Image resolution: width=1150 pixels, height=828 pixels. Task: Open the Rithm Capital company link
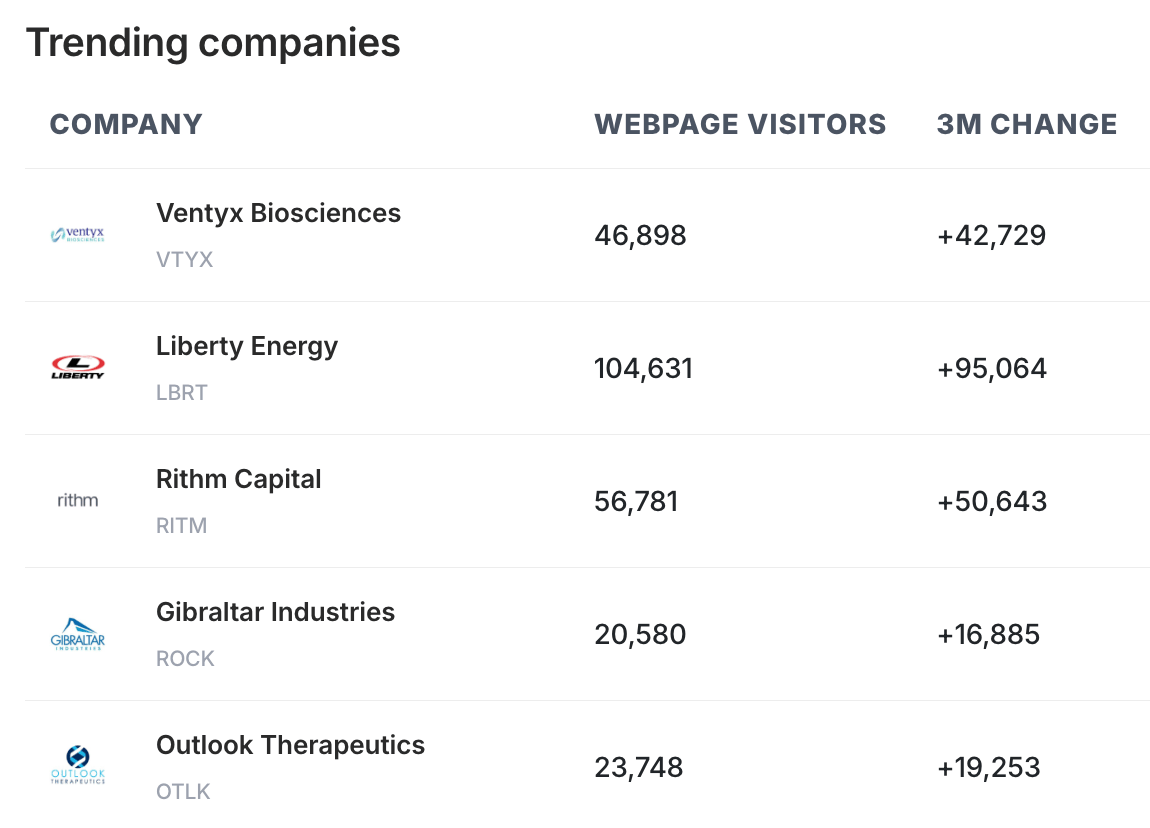coord(239,479)
